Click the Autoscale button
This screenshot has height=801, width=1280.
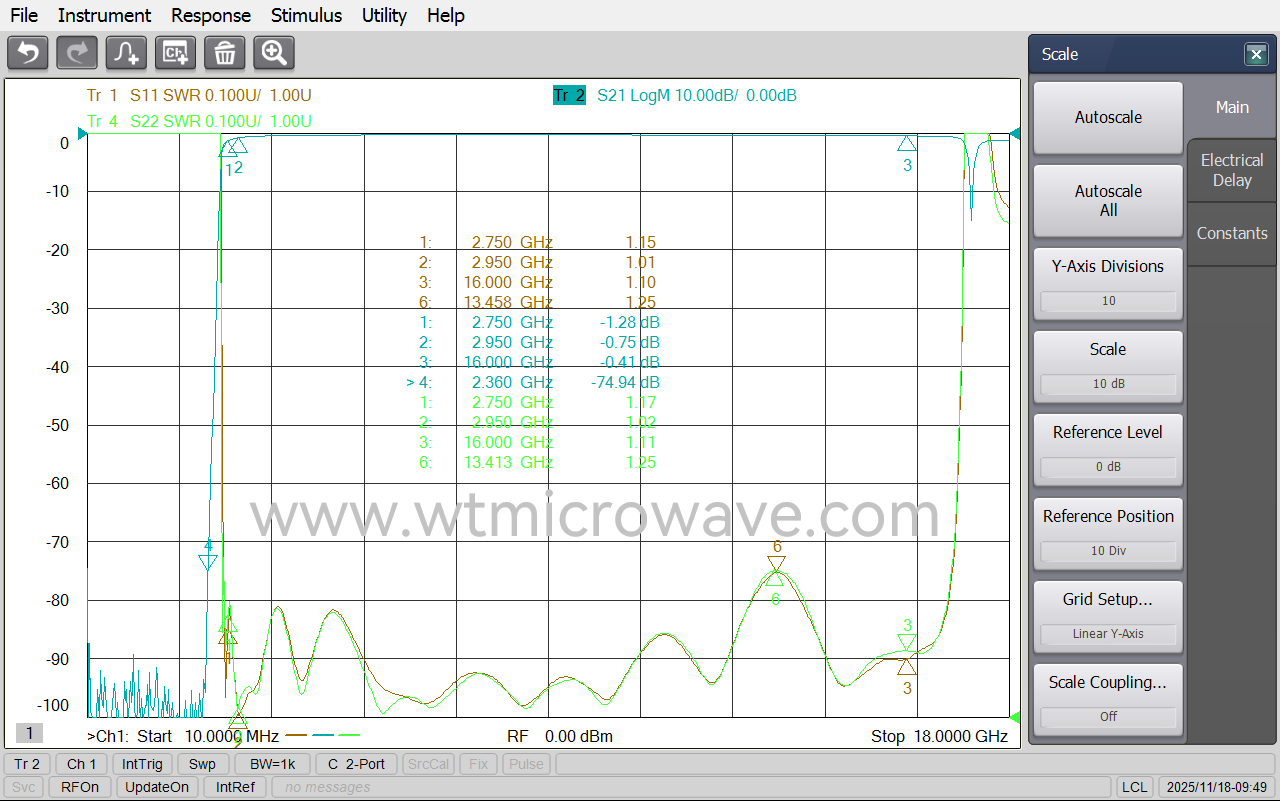1108,117
